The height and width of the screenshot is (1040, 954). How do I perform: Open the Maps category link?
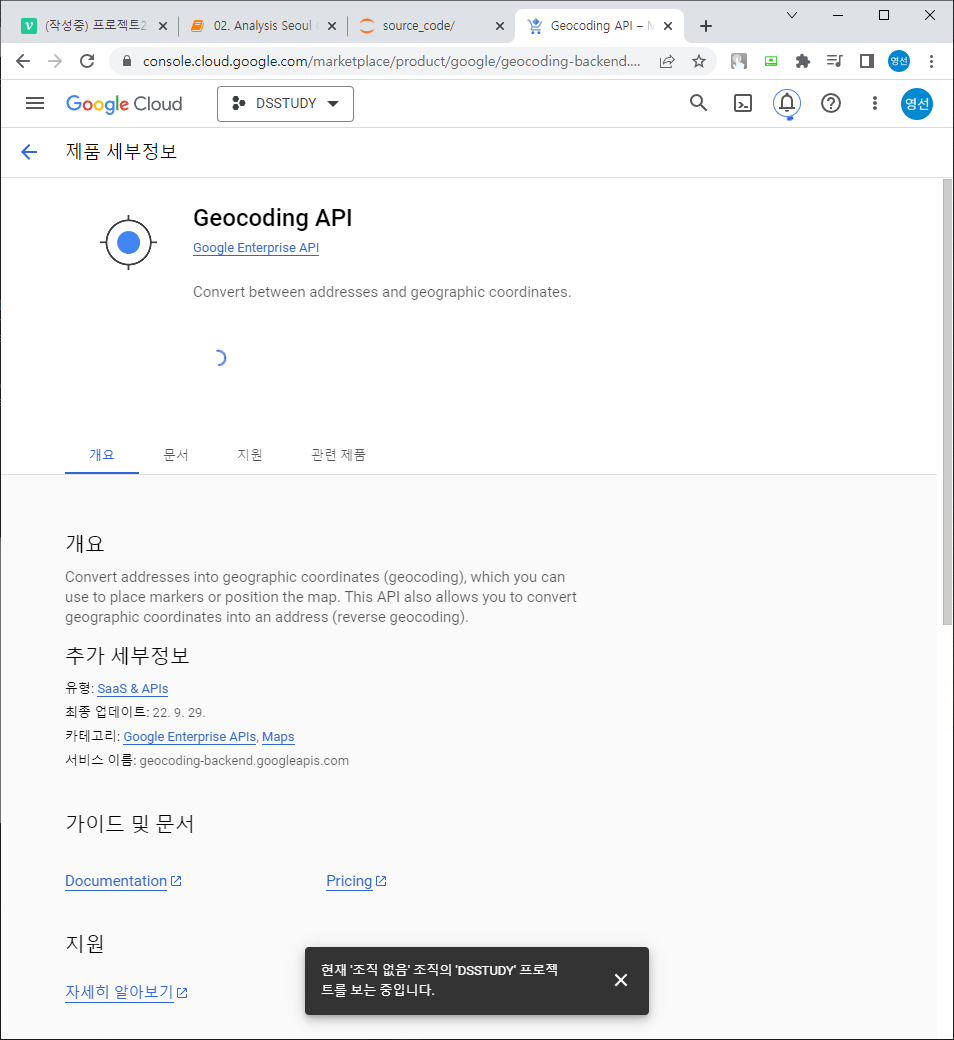pos(278,736)
